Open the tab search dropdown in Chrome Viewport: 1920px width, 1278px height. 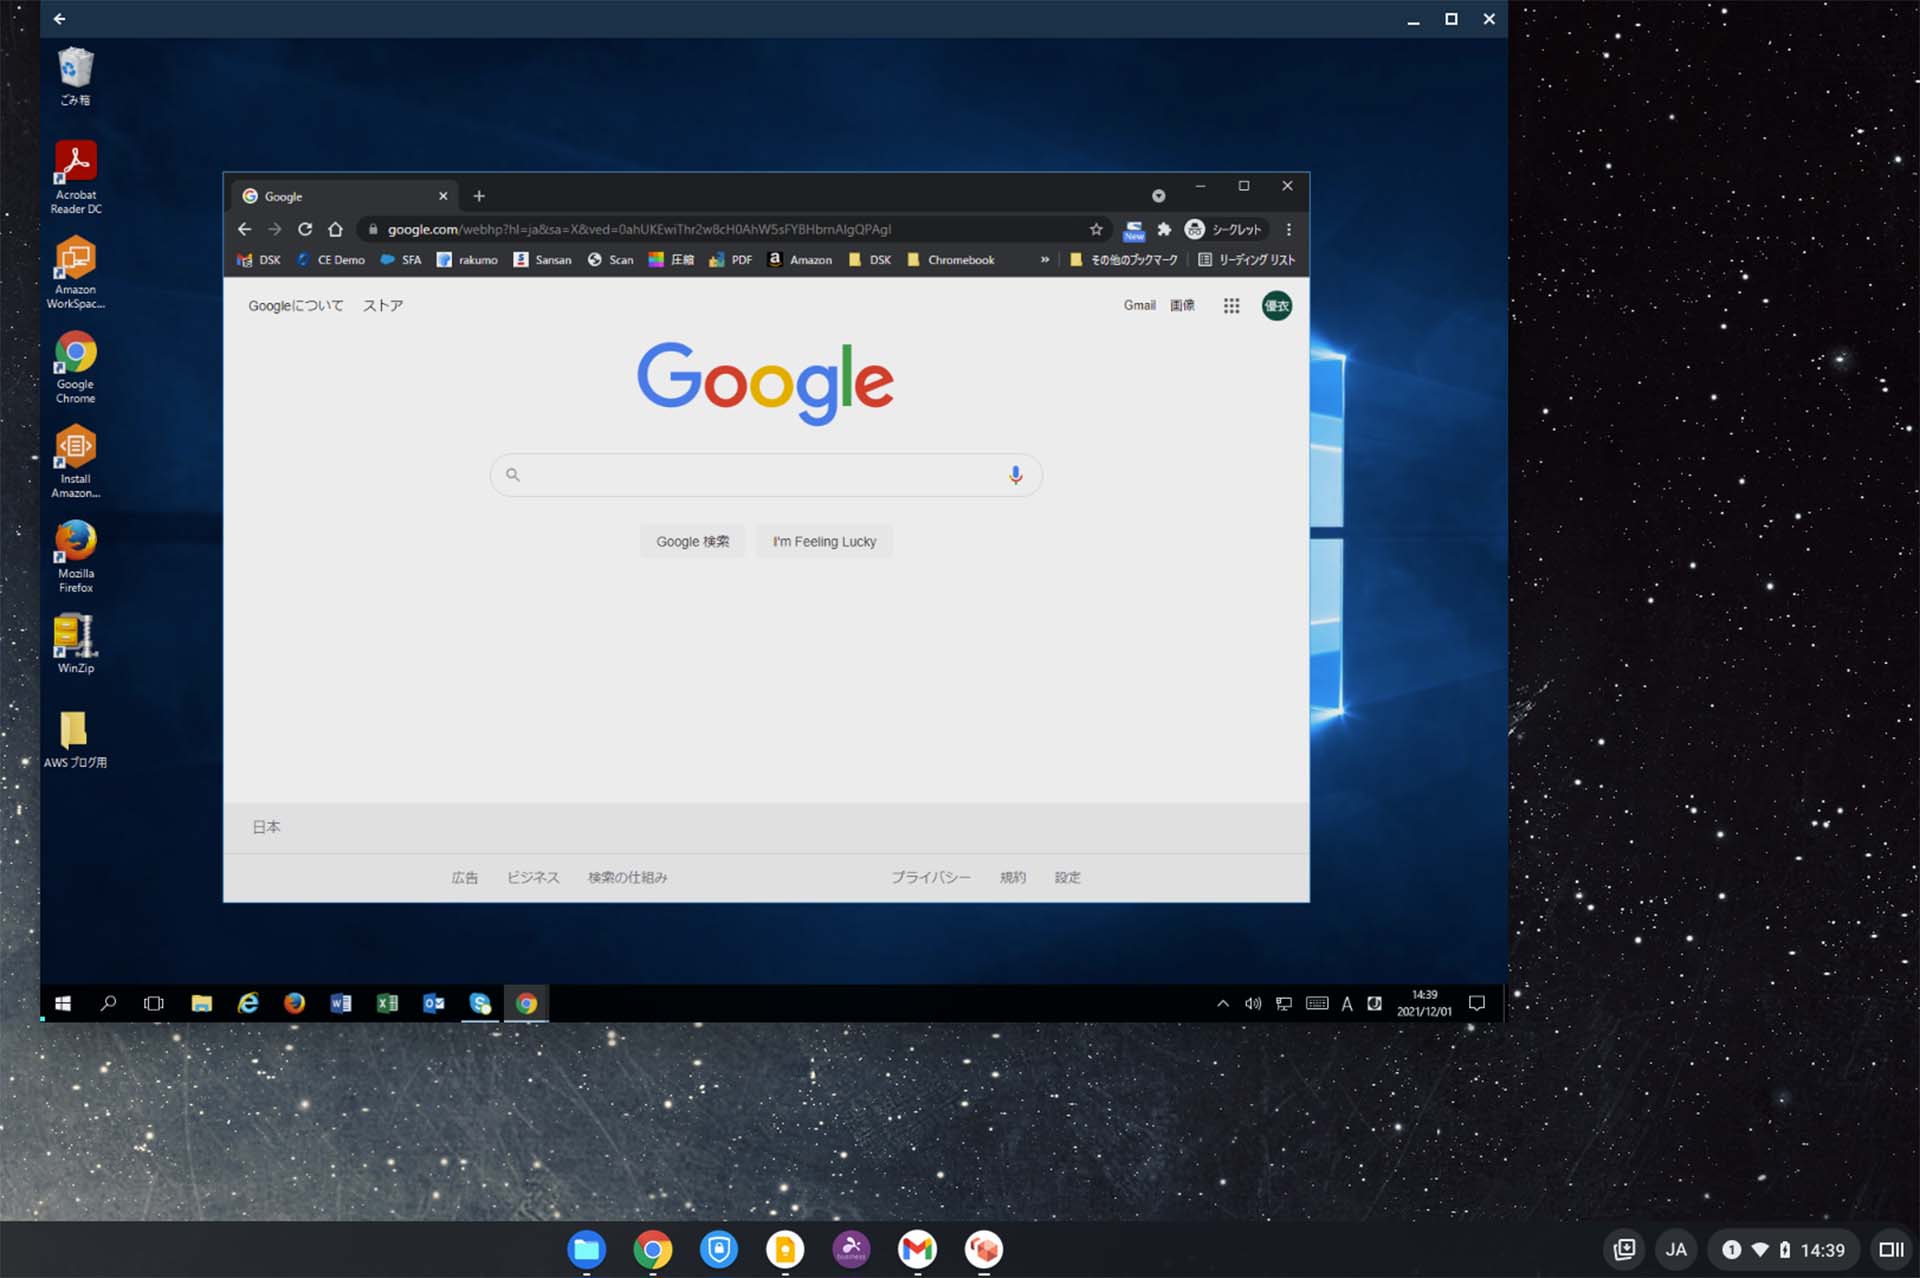(x=1158, y=196)
